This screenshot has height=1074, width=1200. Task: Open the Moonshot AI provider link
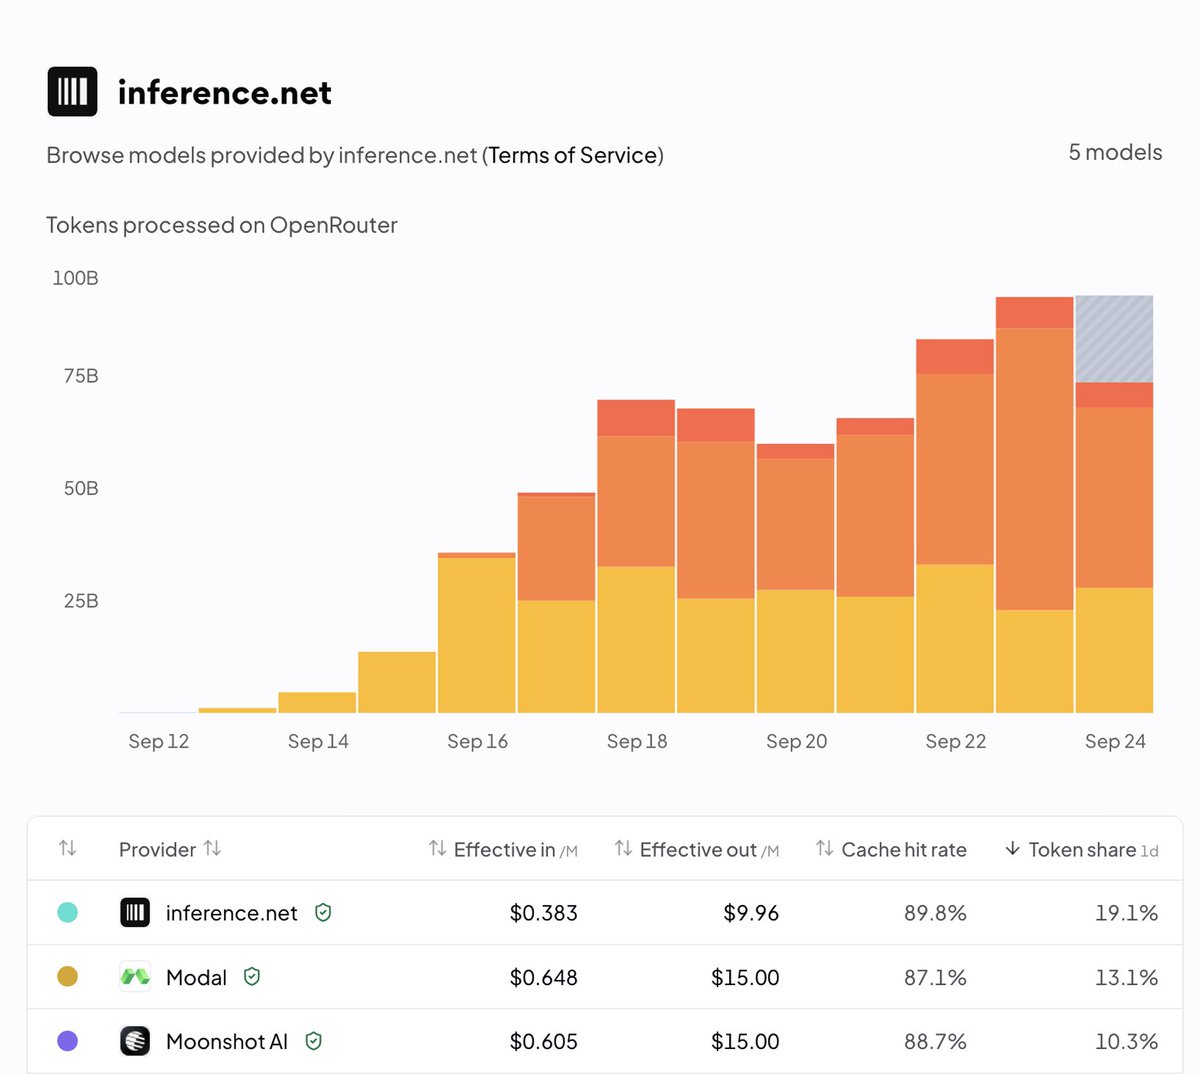[227, 1041]
